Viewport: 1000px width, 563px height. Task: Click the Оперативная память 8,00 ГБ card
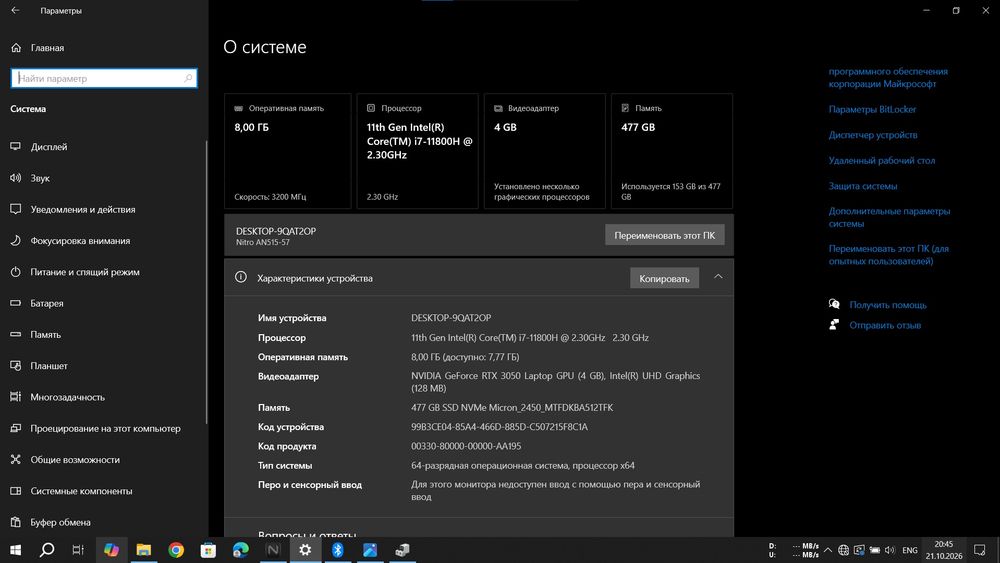(x=288, y=151)
